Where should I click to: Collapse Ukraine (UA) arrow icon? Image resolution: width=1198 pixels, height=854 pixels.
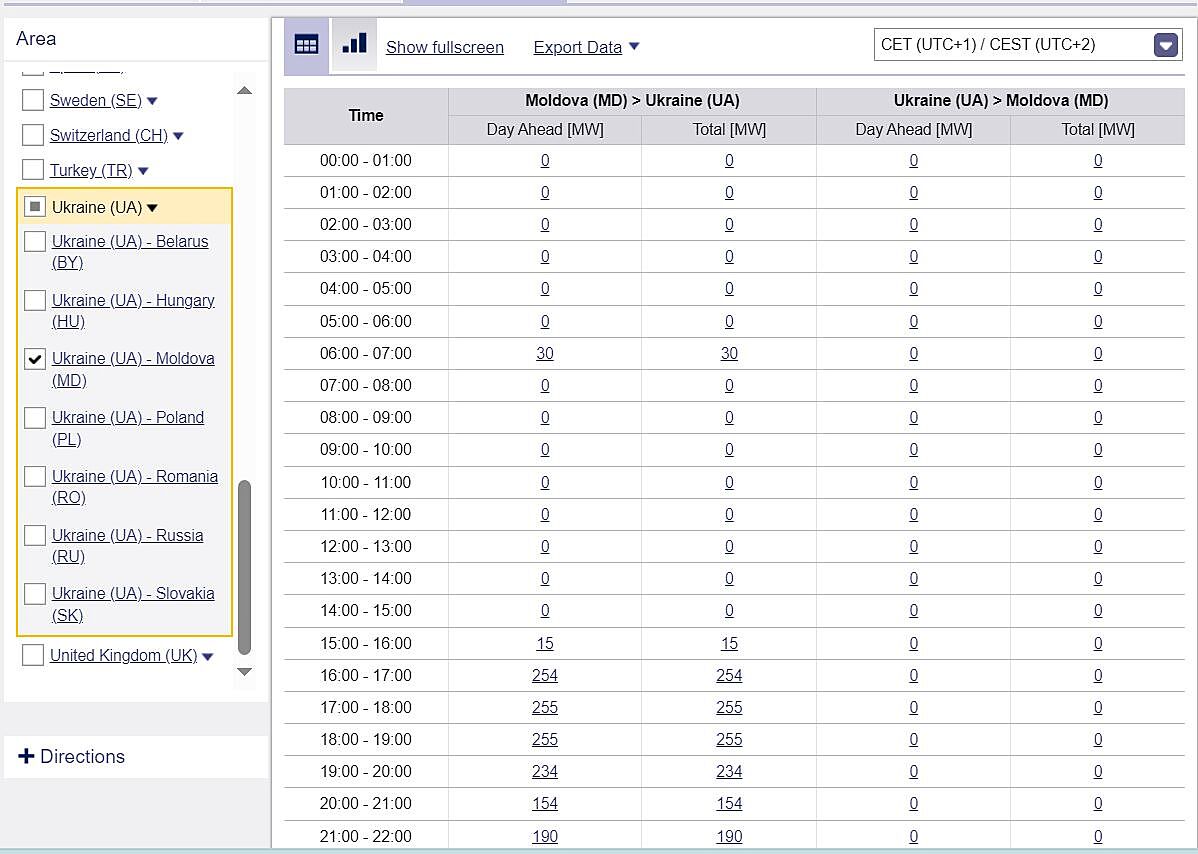[153, 208]
